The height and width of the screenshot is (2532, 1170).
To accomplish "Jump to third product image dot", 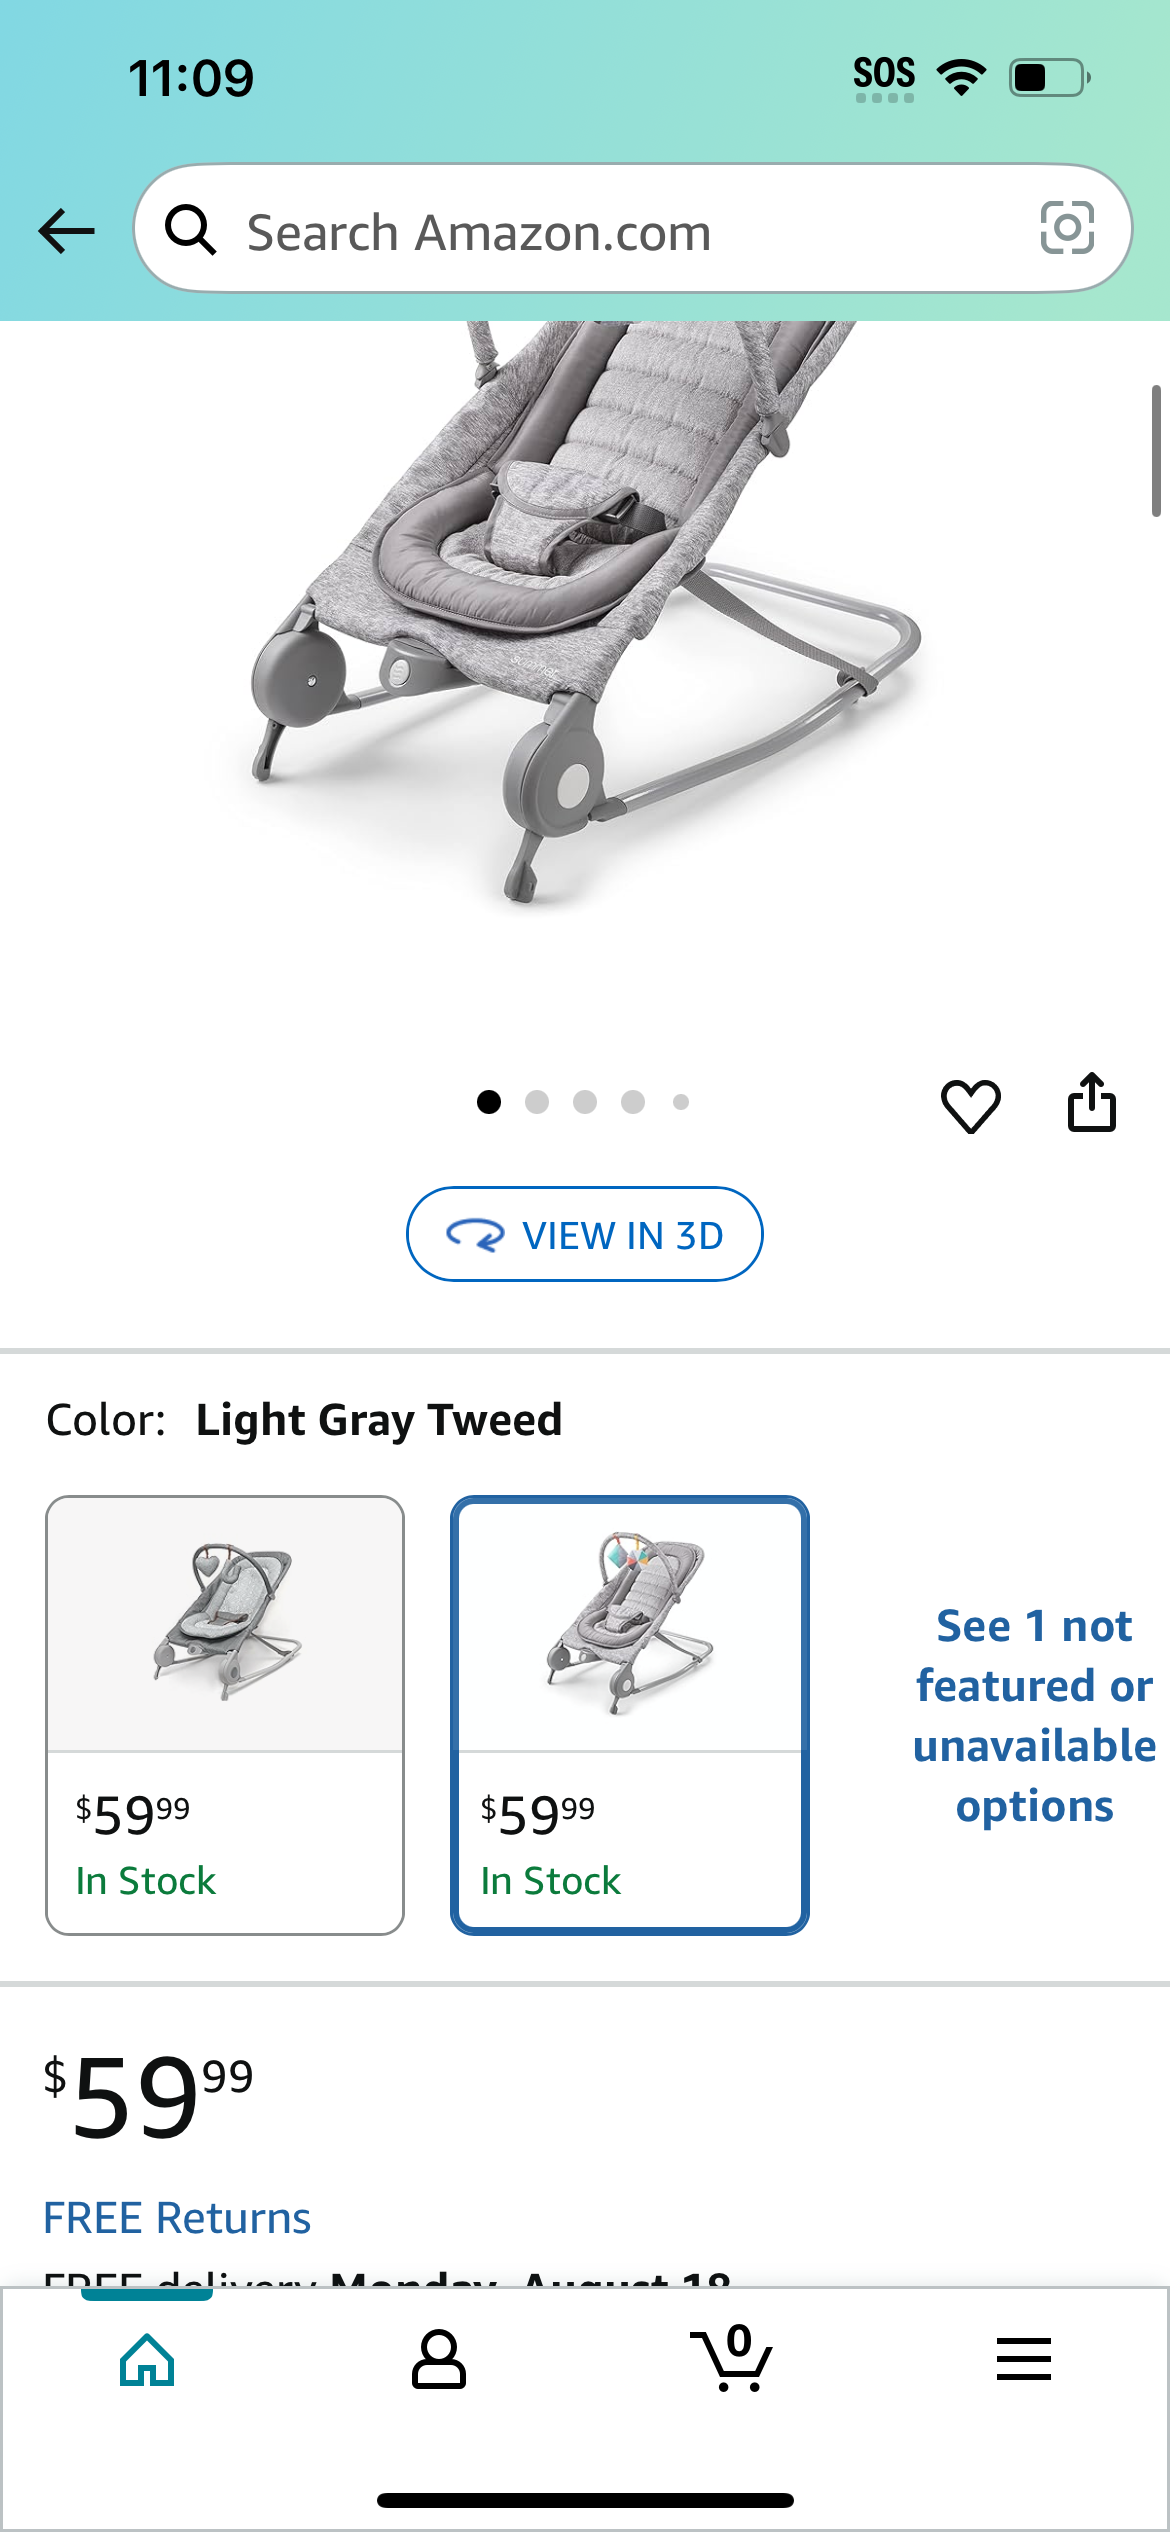I will pos(585,1102).
